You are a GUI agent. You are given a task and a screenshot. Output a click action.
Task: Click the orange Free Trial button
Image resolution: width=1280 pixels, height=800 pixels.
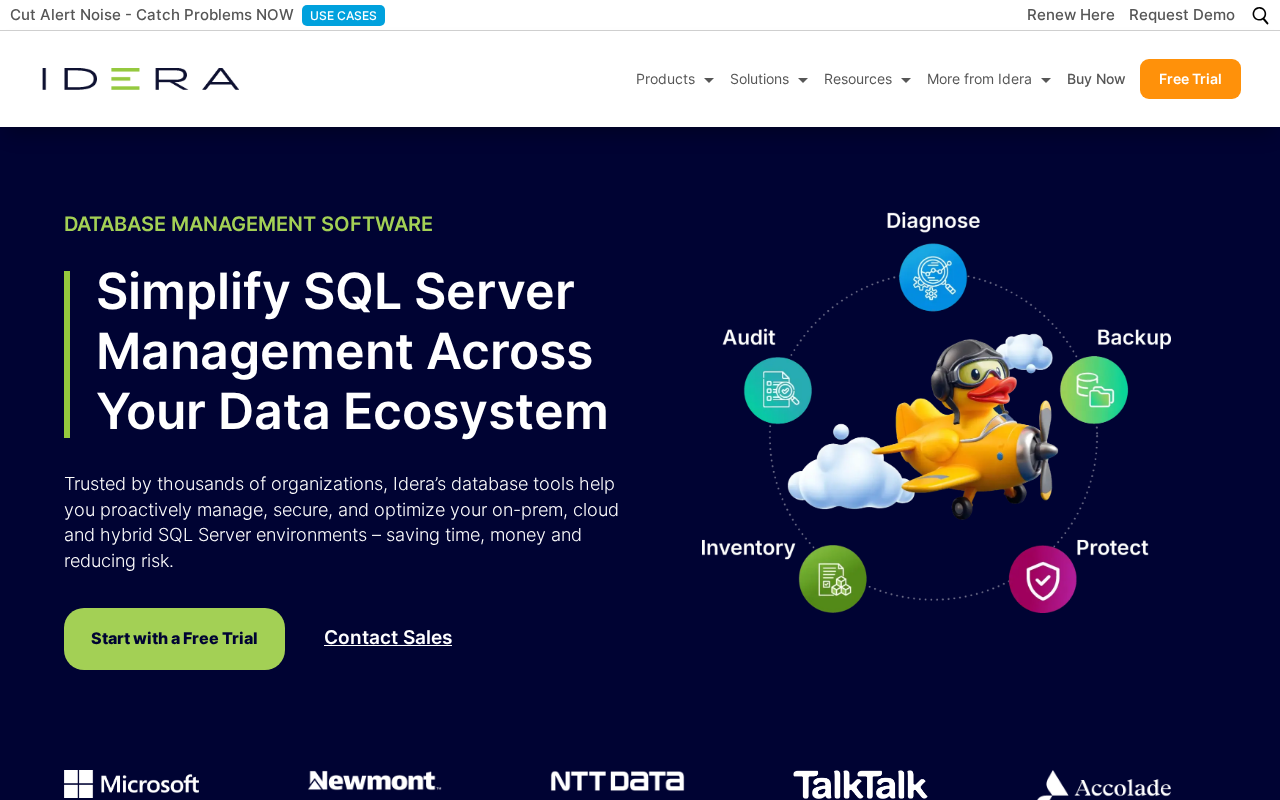pos(1190,79)
